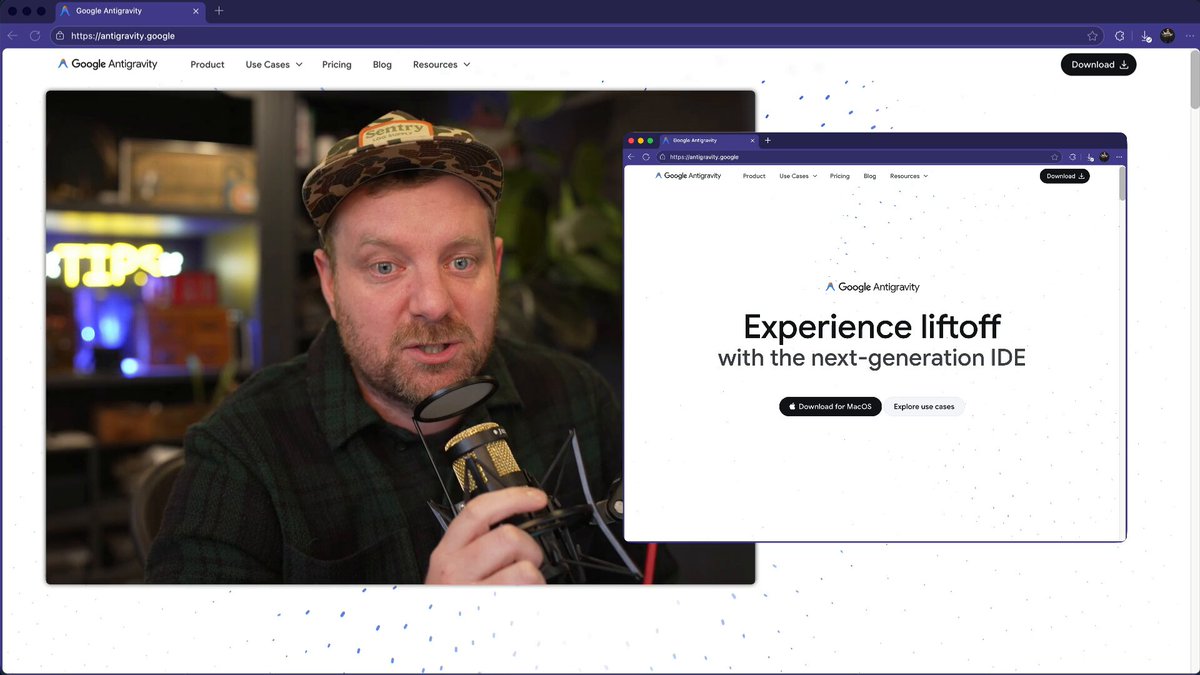Go back using the outer browser's back arrow
The width and height of the screenshot is (1200, 675).
[12, 35]
